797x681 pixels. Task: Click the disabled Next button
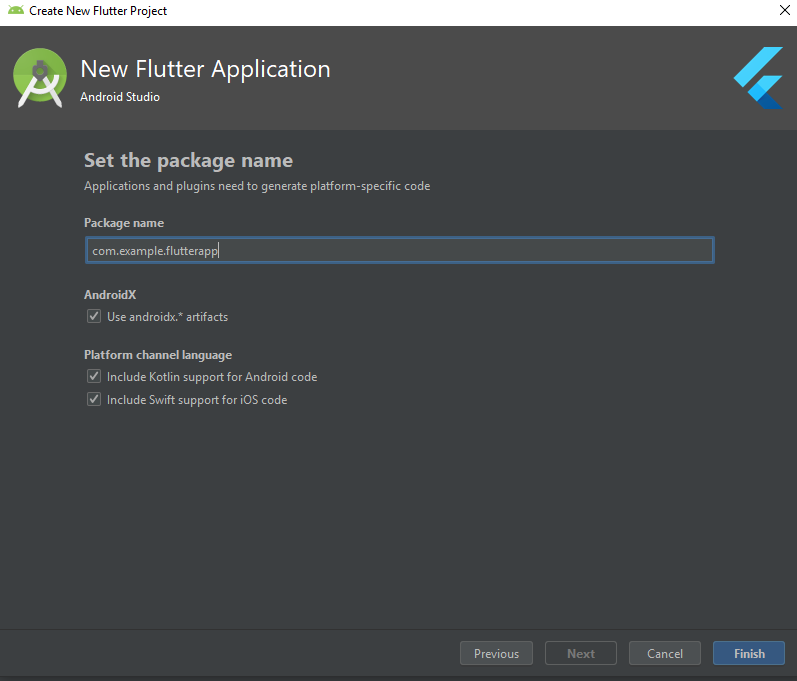(580, 653)
